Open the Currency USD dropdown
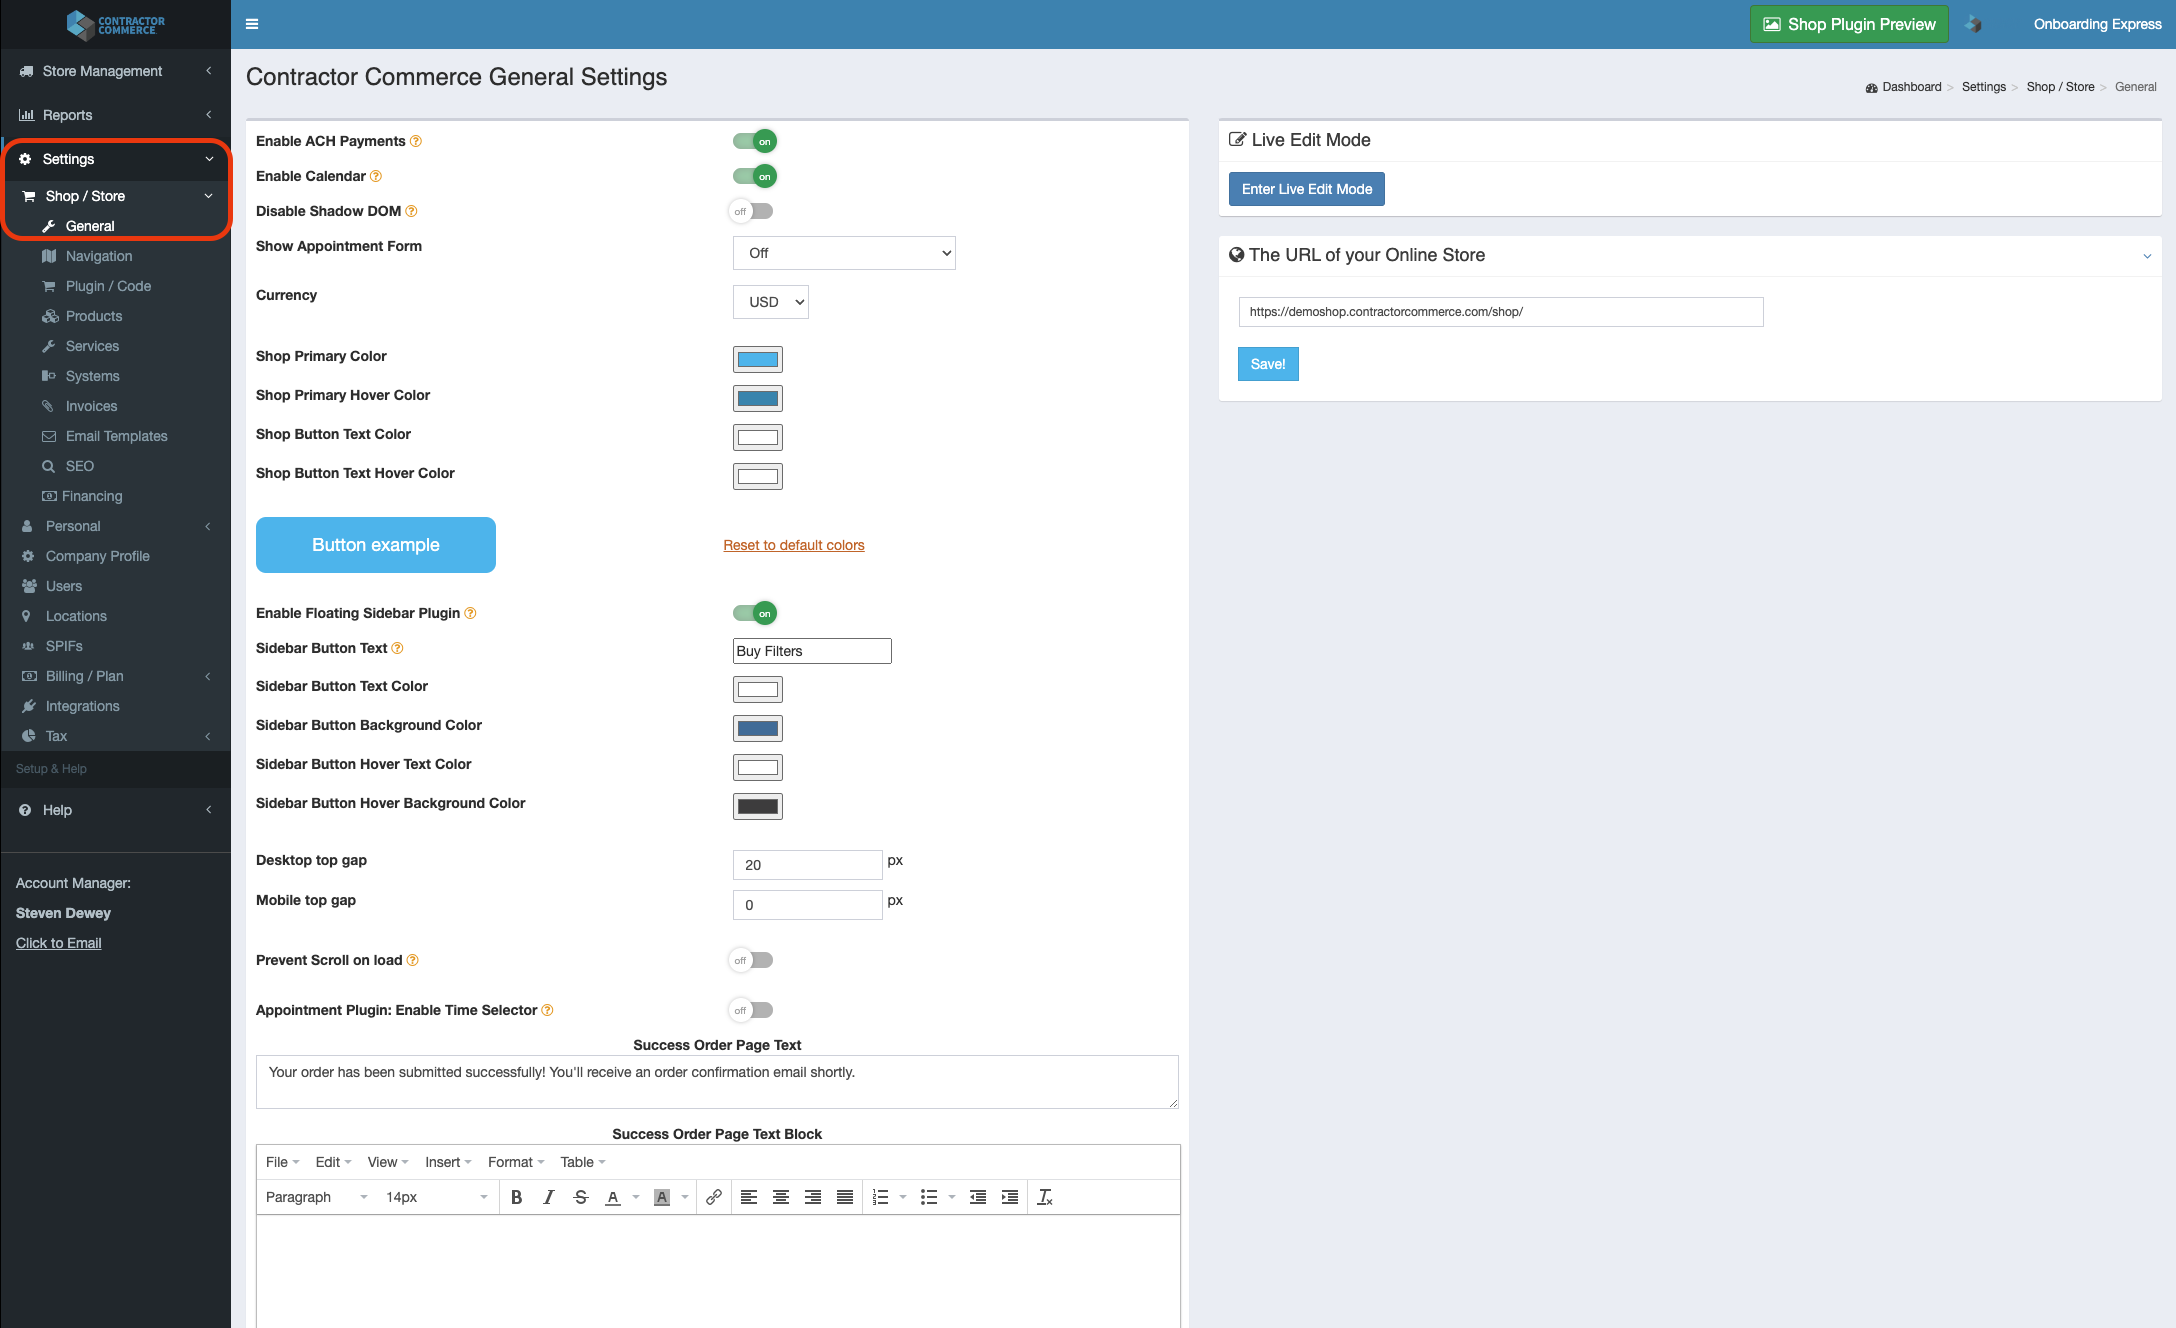 pos(771,302)
